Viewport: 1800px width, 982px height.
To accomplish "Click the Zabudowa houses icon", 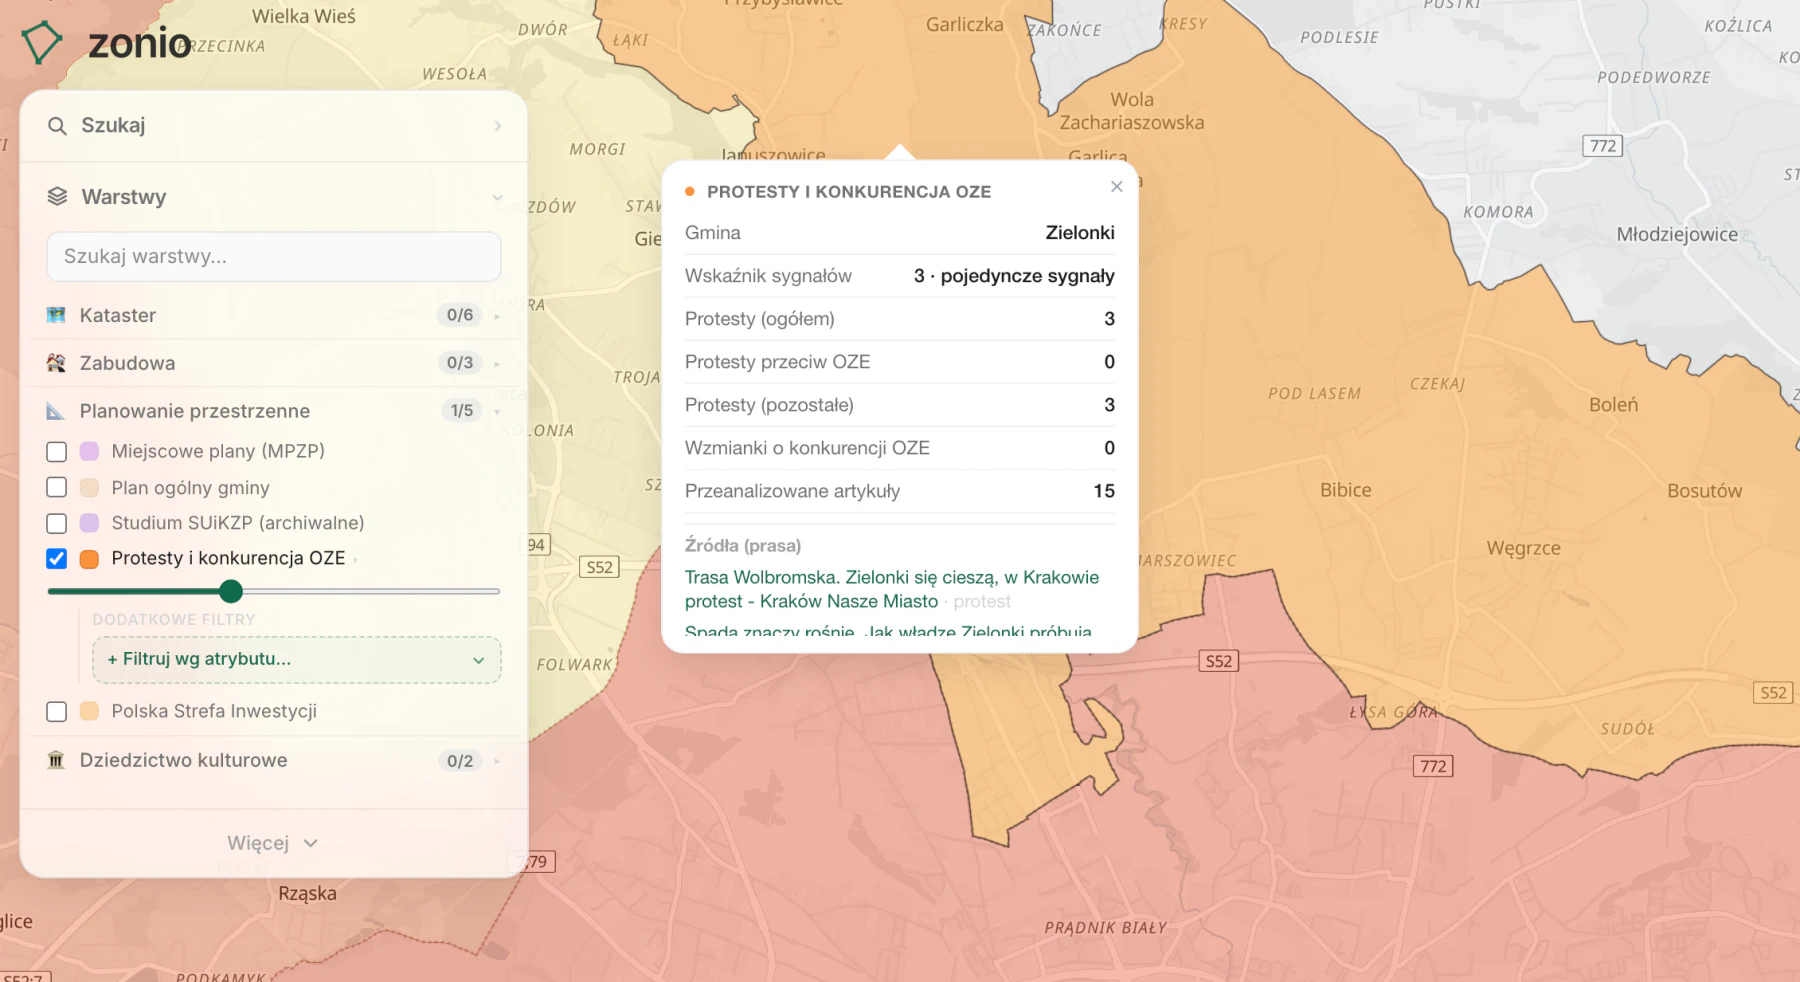I will point(56,363).
